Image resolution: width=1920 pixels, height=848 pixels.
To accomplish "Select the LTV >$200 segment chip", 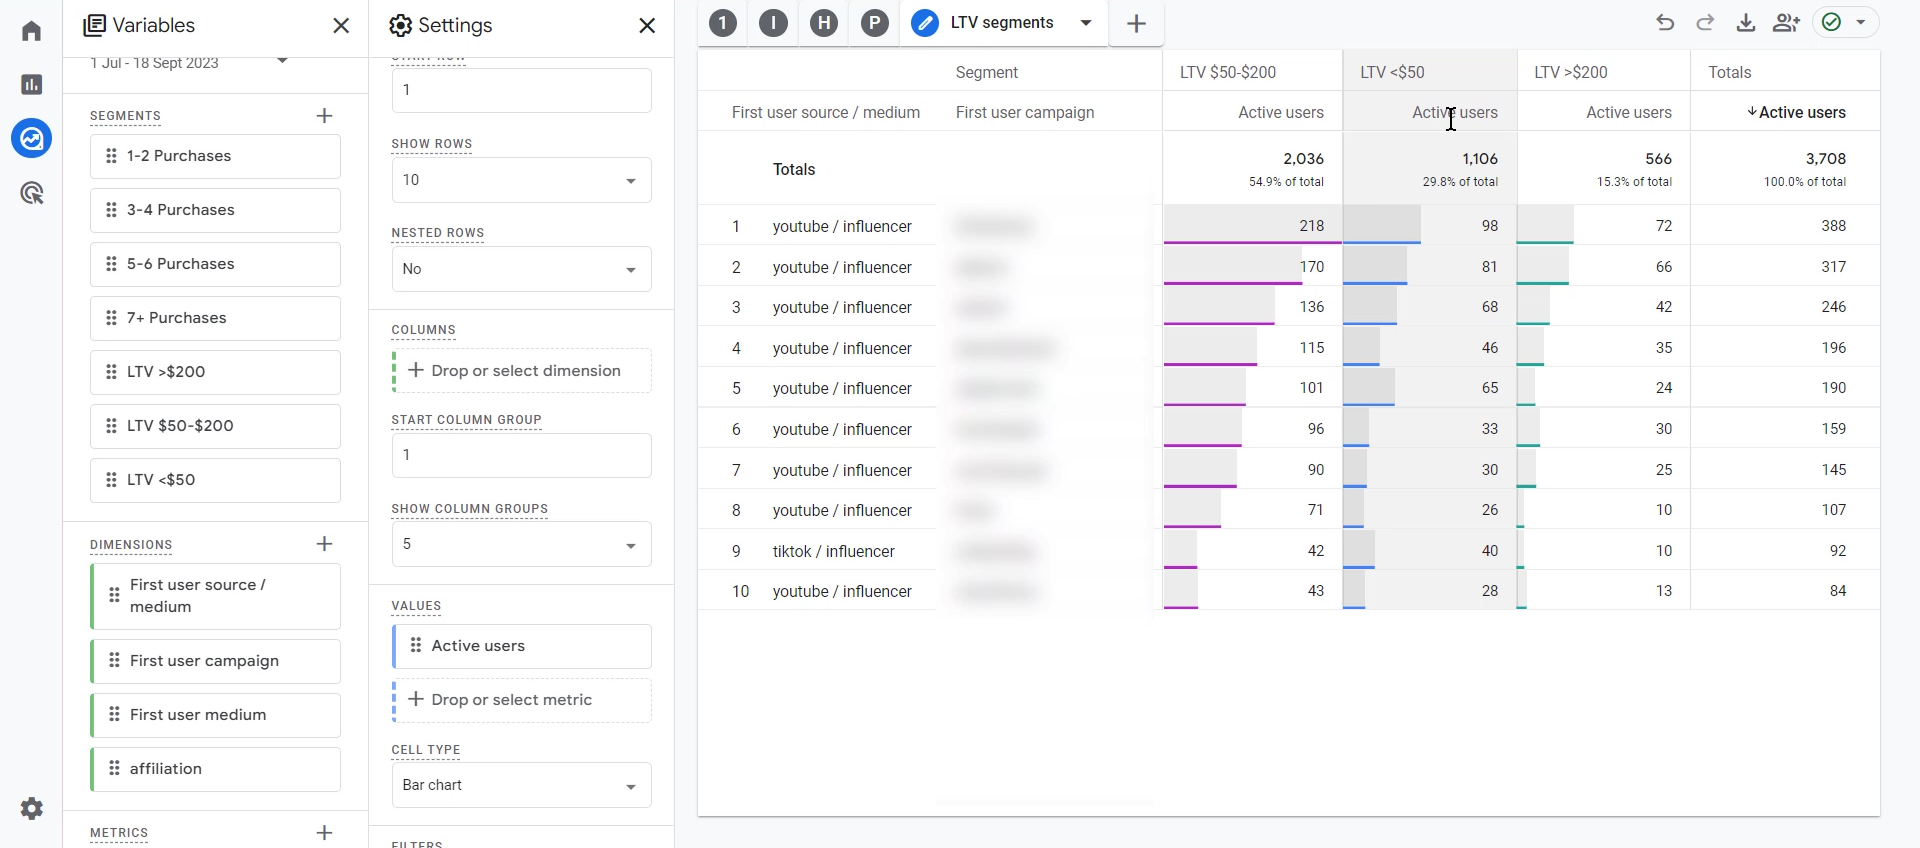I will (215, 372).
